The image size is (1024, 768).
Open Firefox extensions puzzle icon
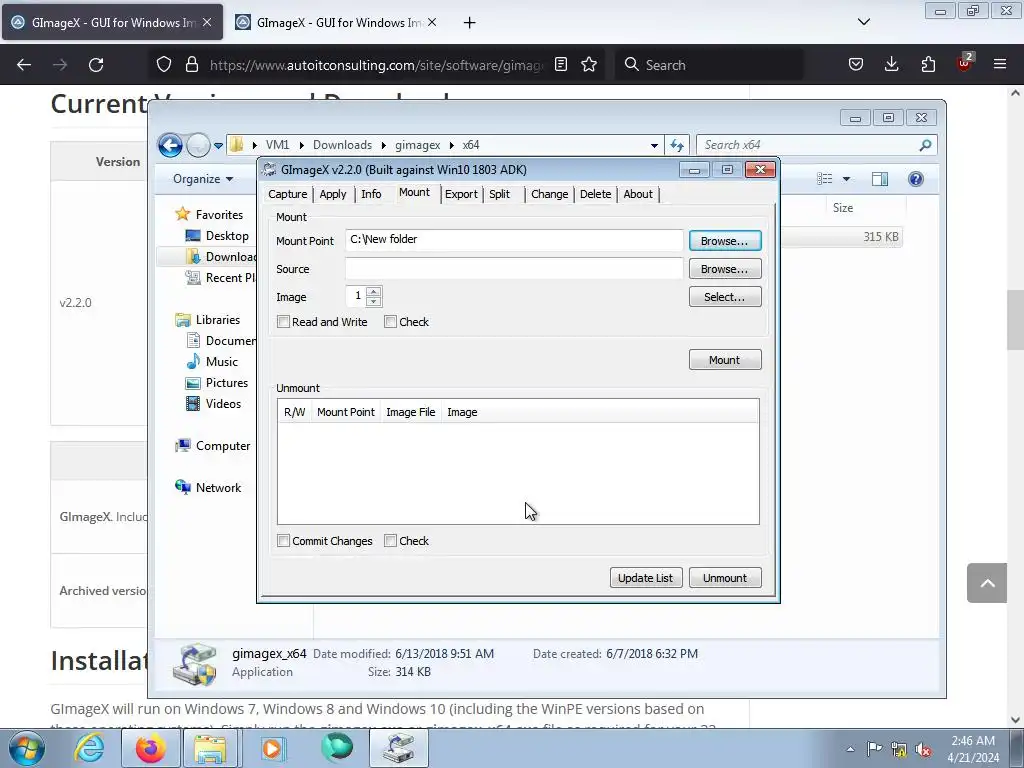pyautogui.click(x=928, y=65)
